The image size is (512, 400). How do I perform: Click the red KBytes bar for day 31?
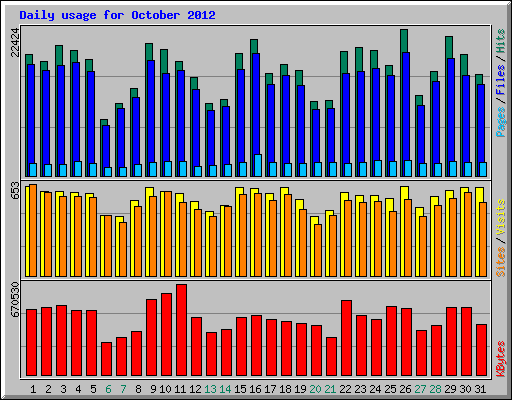pyautogui.click(x=481, y=350)
